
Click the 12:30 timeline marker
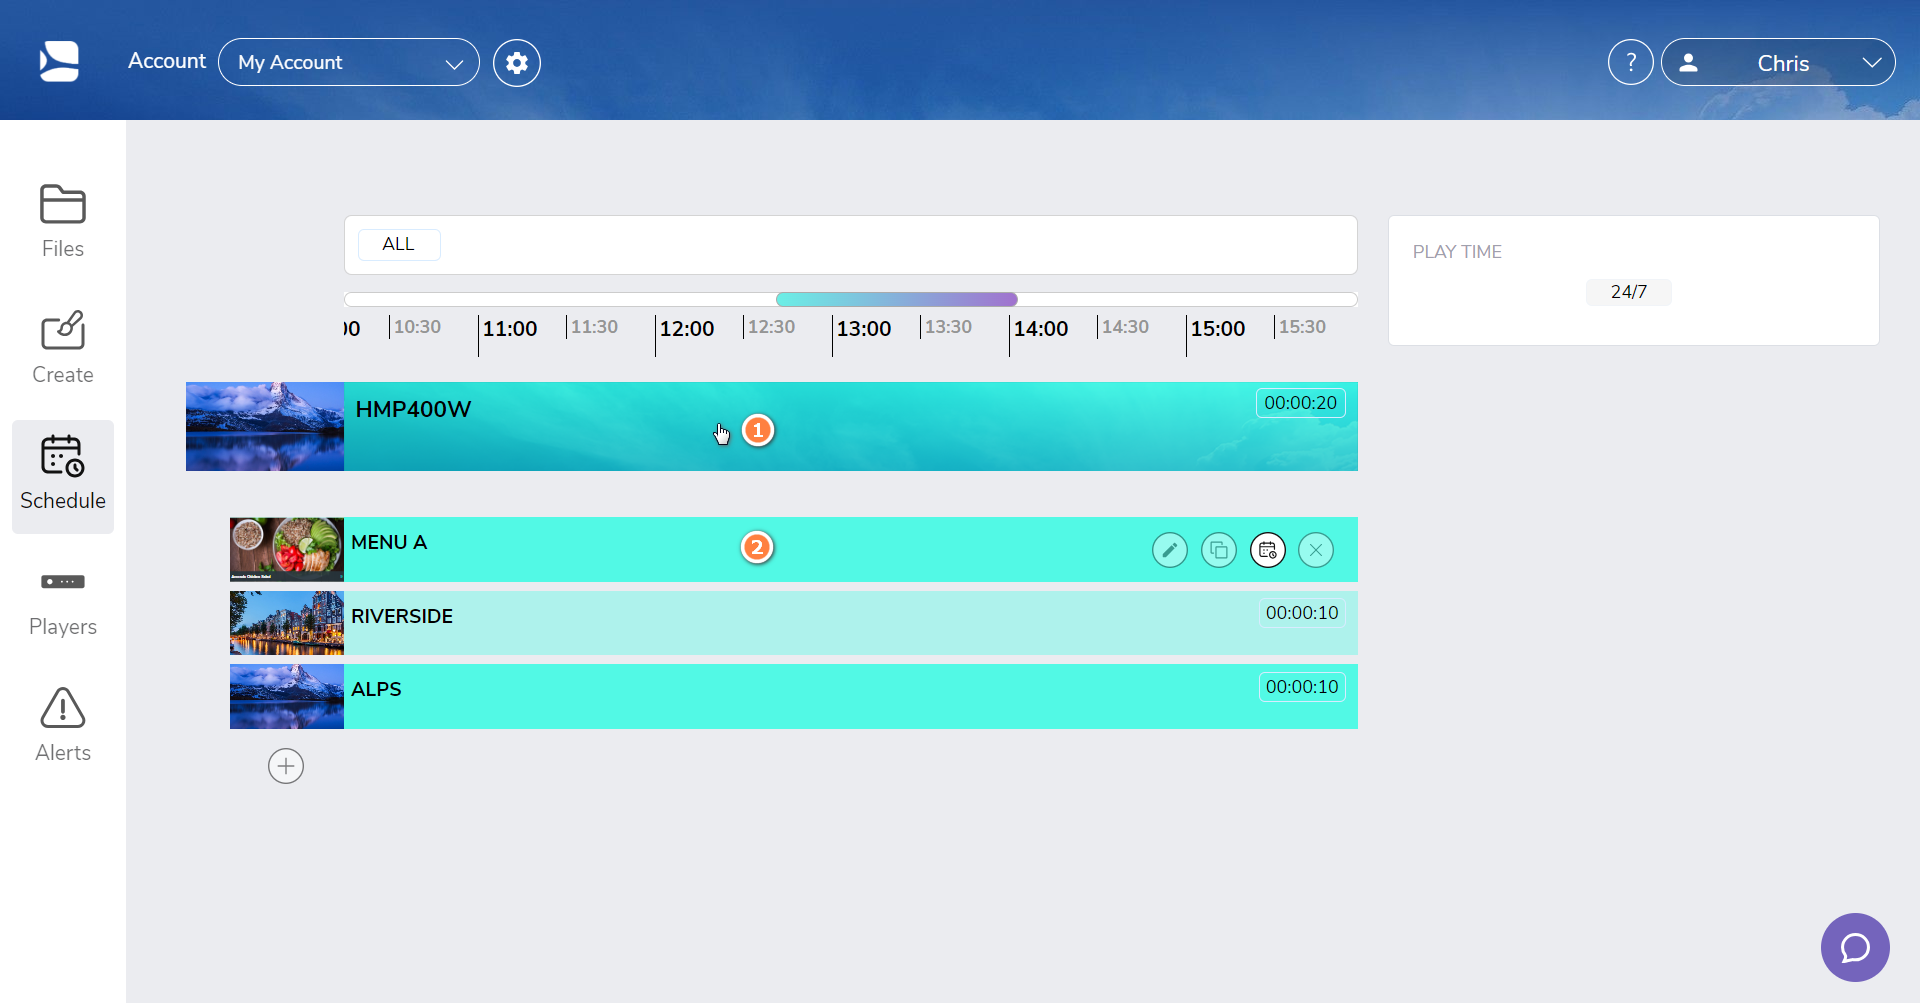(x=772, y=327)
